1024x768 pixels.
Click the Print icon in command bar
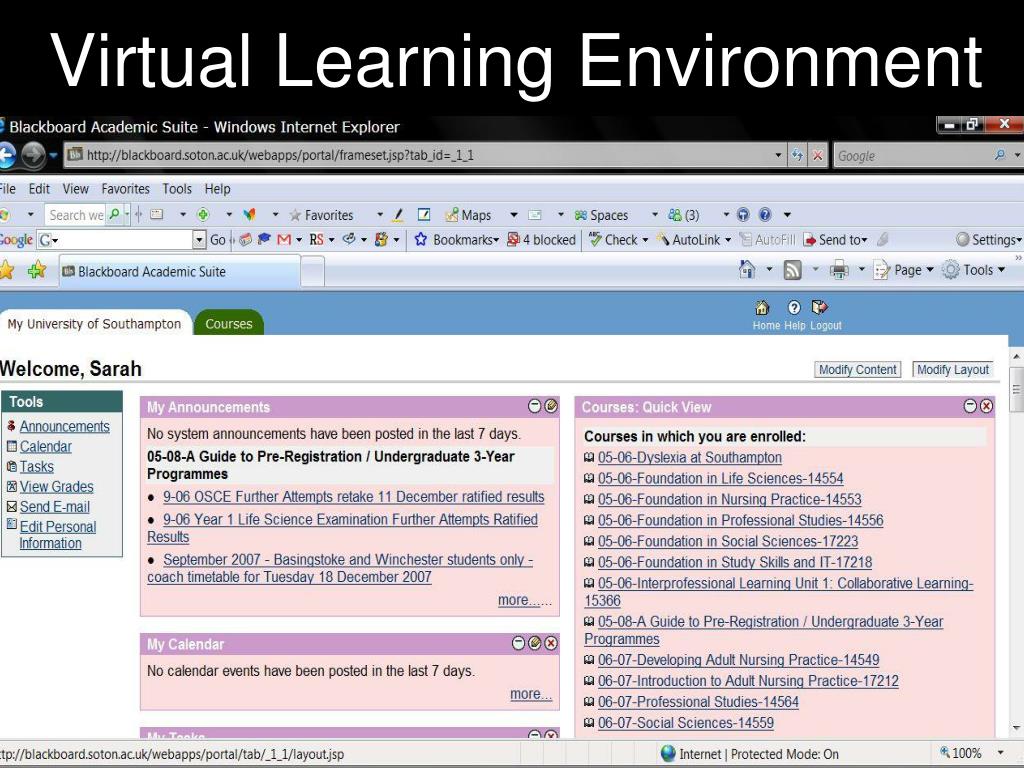(x=839, y=270)
